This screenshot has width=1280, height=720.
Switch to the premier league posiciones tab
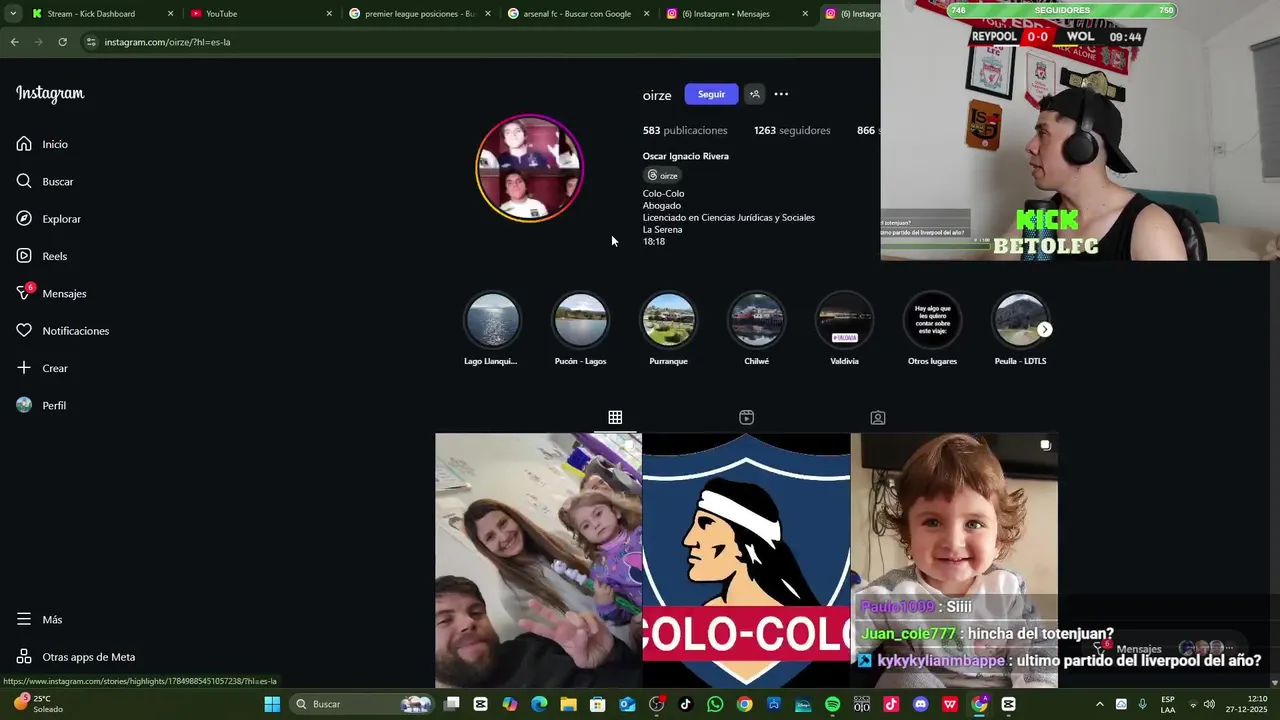point(419,14)
